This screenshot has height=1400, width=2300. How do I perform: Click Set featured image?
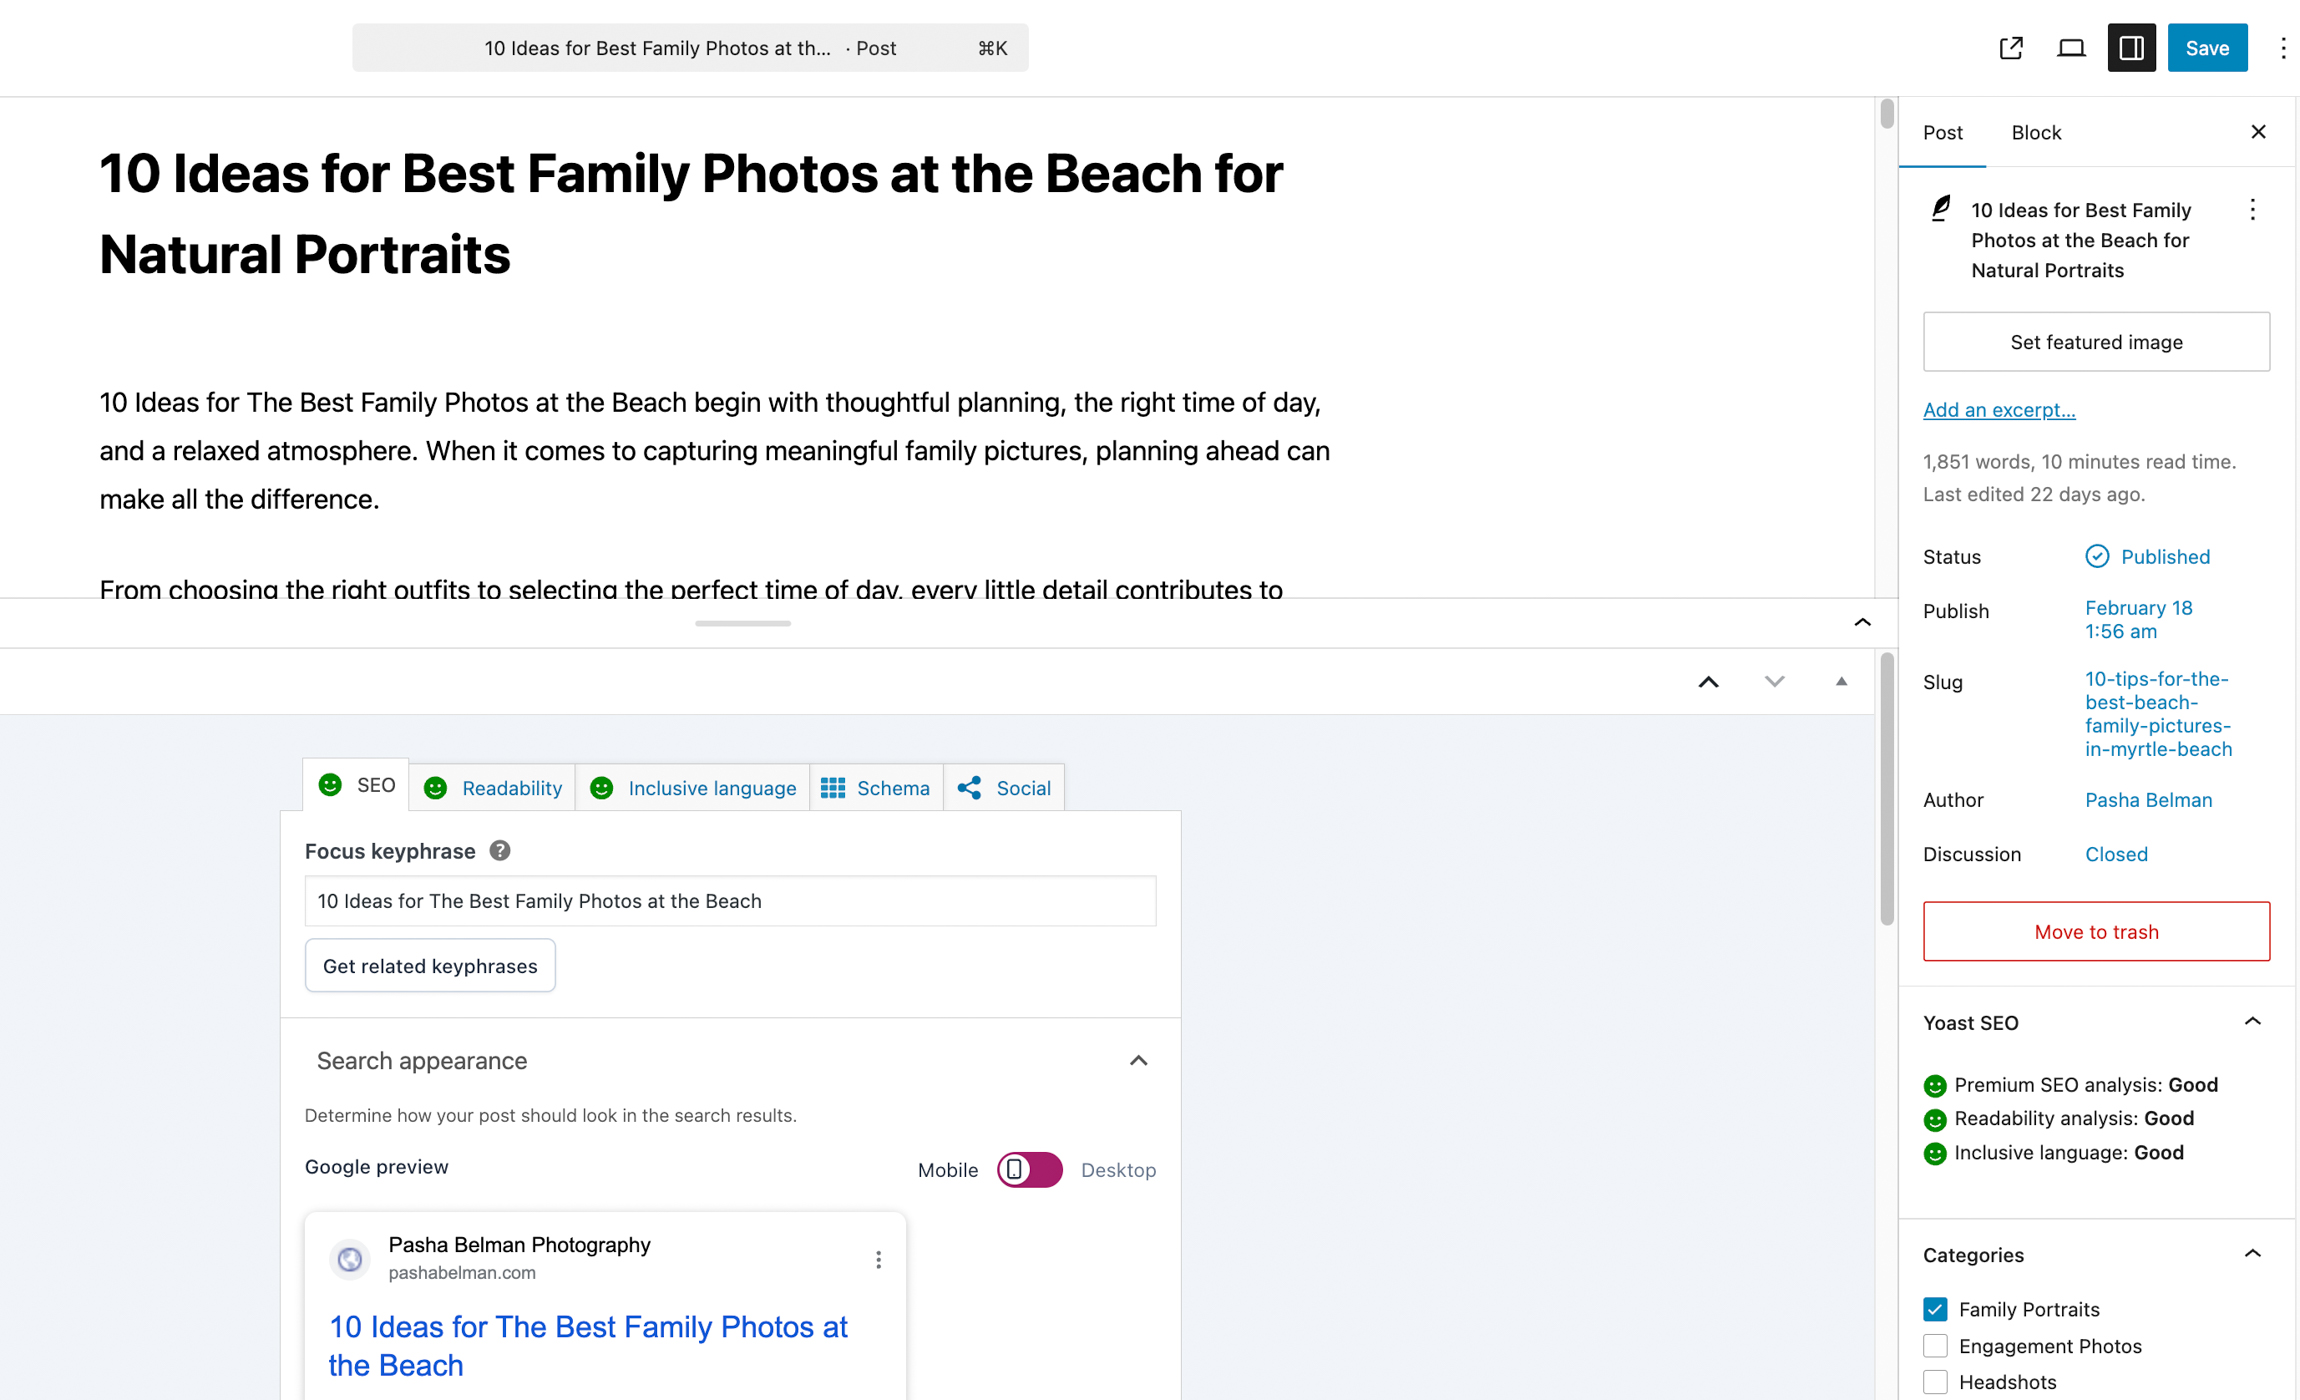[x=2096, y=341]
